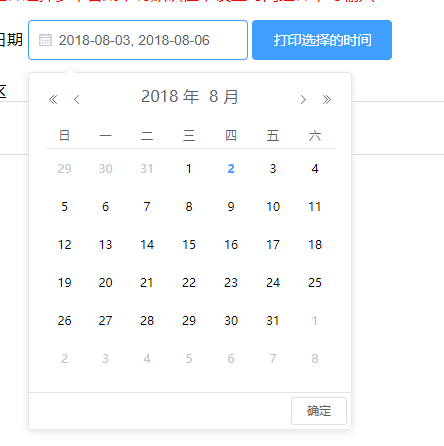This screenshot has width=444, height=446.
Task: Click the blue 打印选择的时间 button
Action: coord(322,40)
